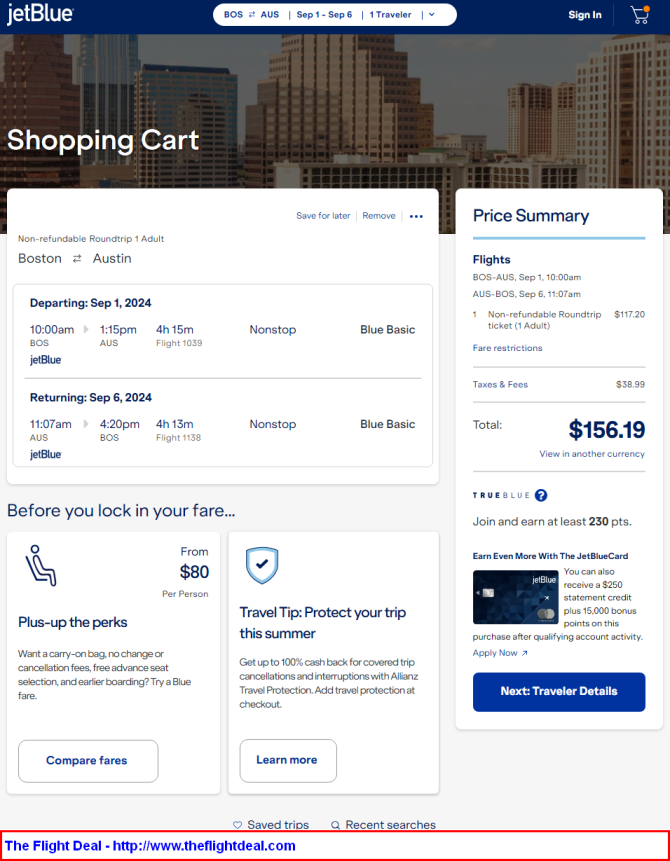View total in another currency
The image size is (670, 861).
pos(592,454)
